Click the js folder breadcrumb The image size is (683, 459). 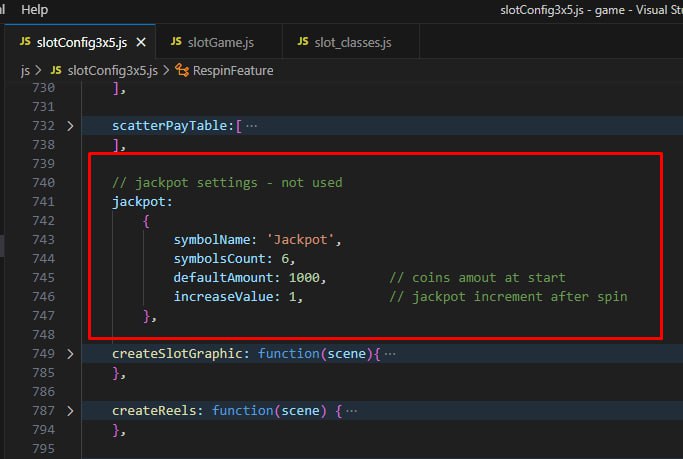(x=25, y=71)
